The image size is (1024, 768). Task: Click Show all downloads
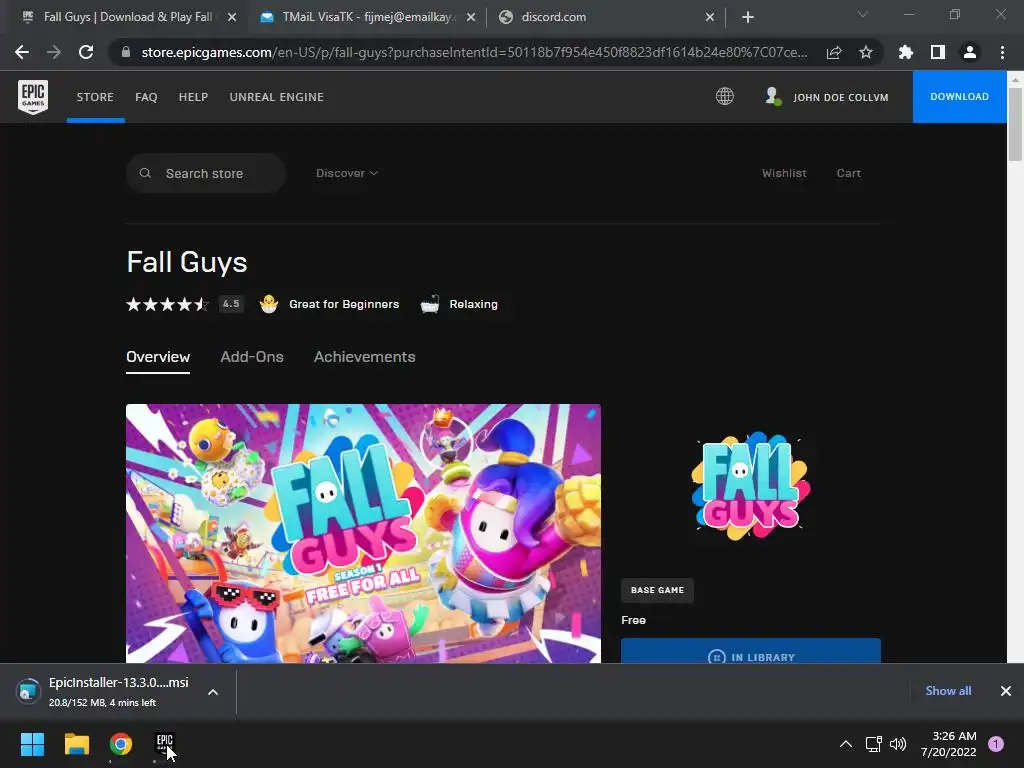tap(948, 691)
